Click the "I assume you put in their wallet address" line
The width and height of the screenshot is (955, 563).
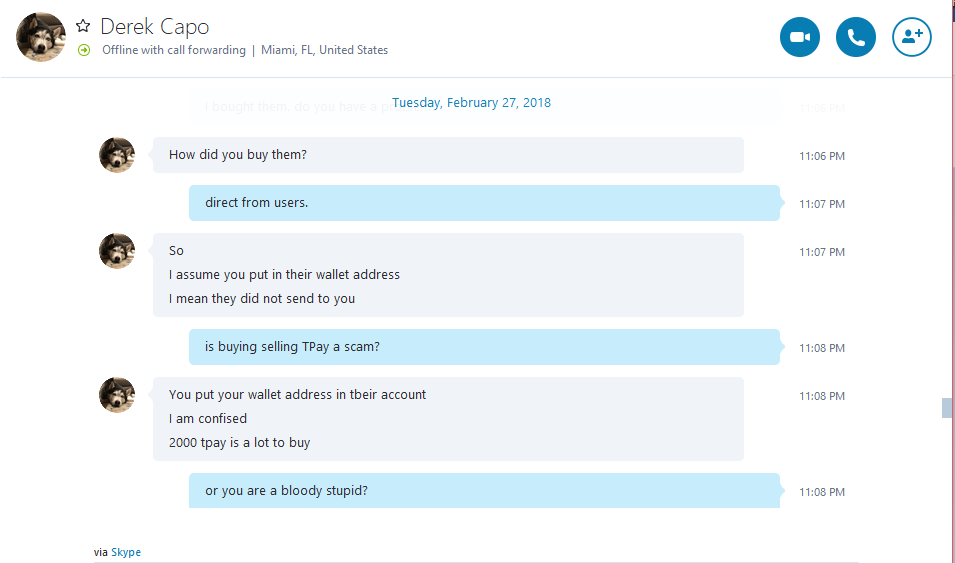[x=284, y=275]
